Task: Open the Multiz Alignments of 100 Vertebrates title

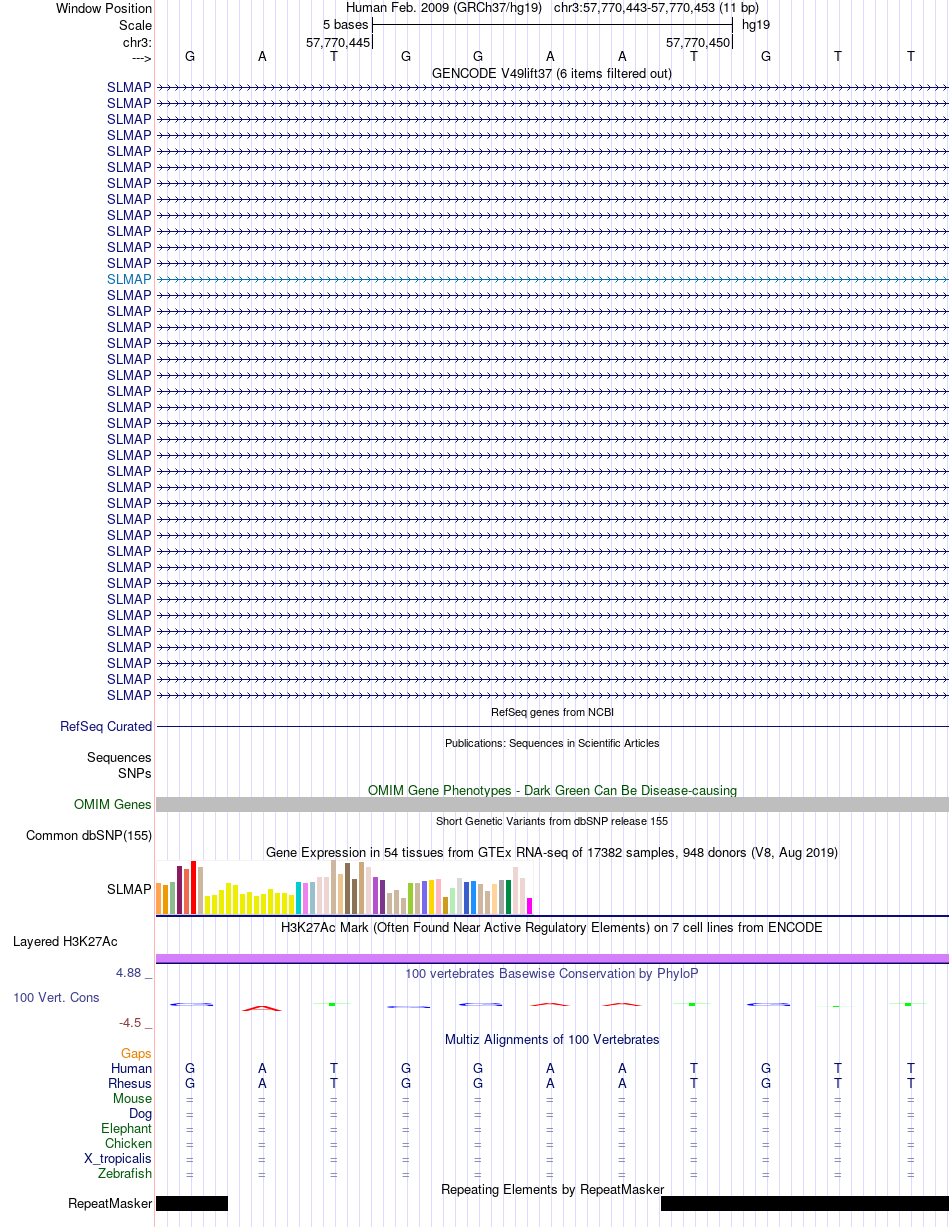Action: pos(552,1039)
